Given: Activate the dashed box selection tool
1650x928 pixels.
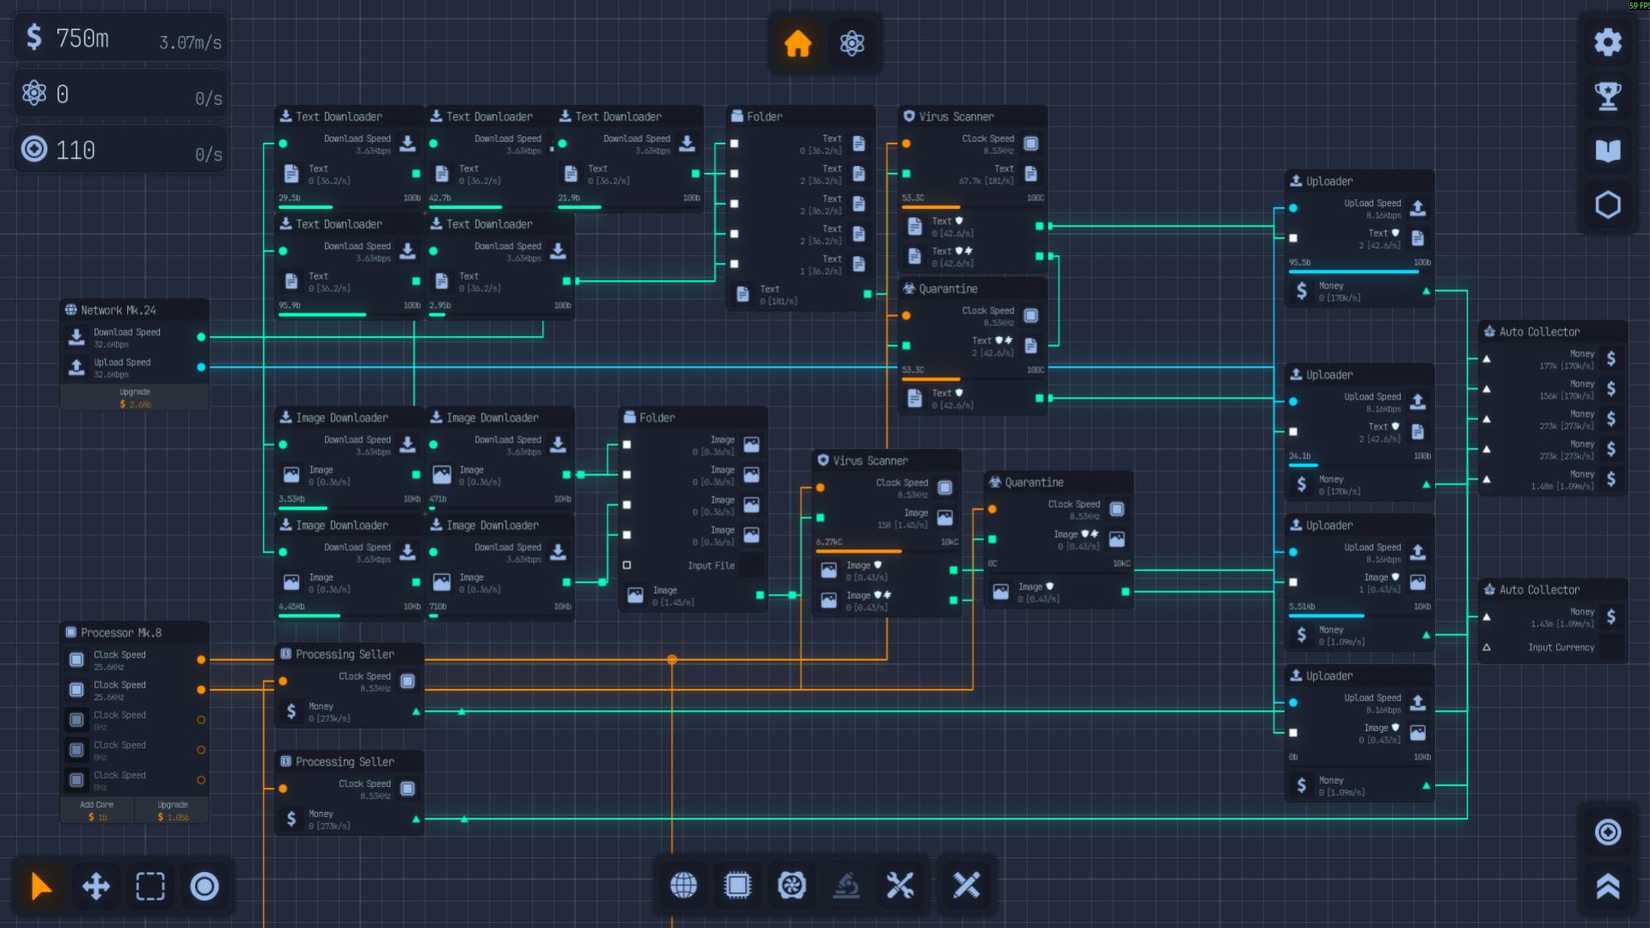Looking at the screenshot, I should [150, 886].
